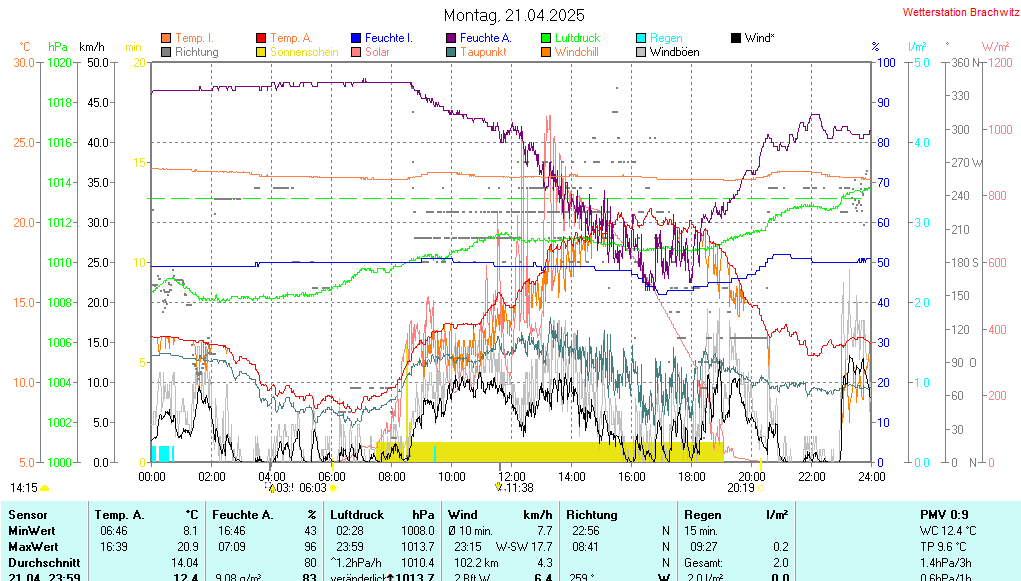Click the solar noon marker at 11:38
This screenshot has width=1021, height=581.
coord(499,487)
